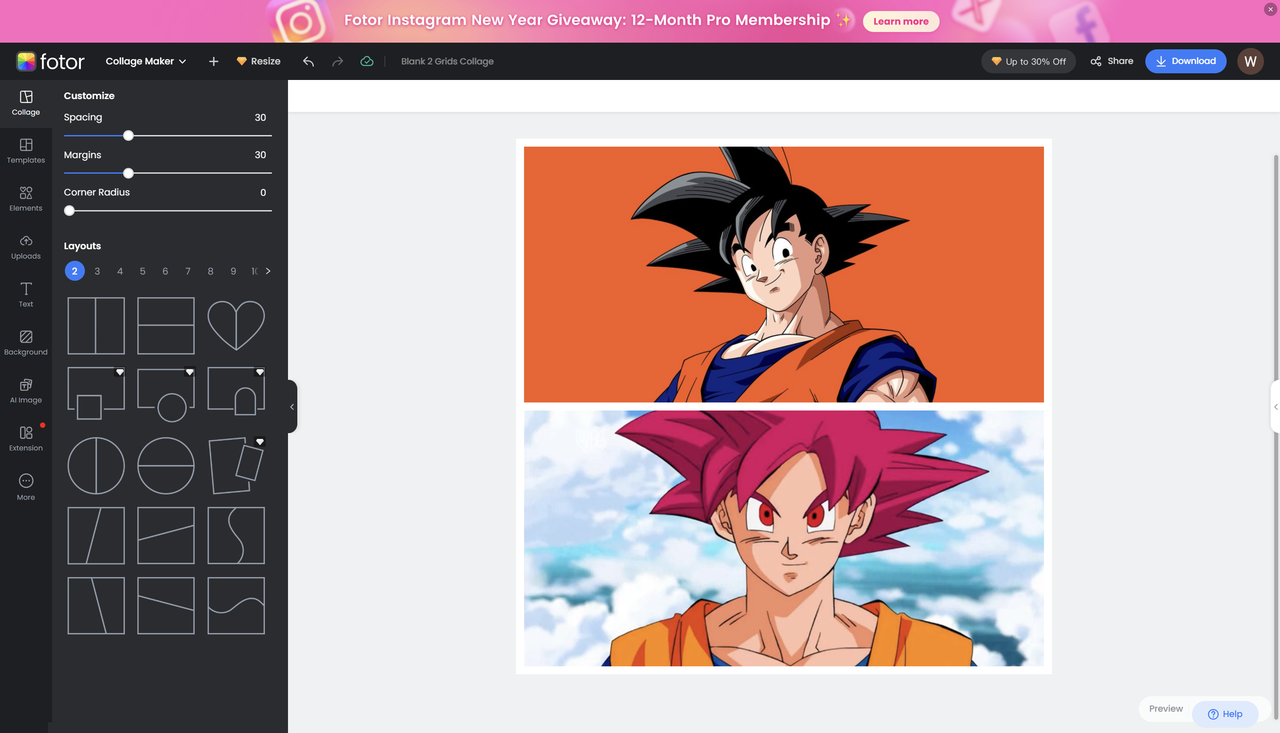The width and height of the screenshot is (1280, 733).
Task: Select the layout with inset arch
Action: pos(236,392)
